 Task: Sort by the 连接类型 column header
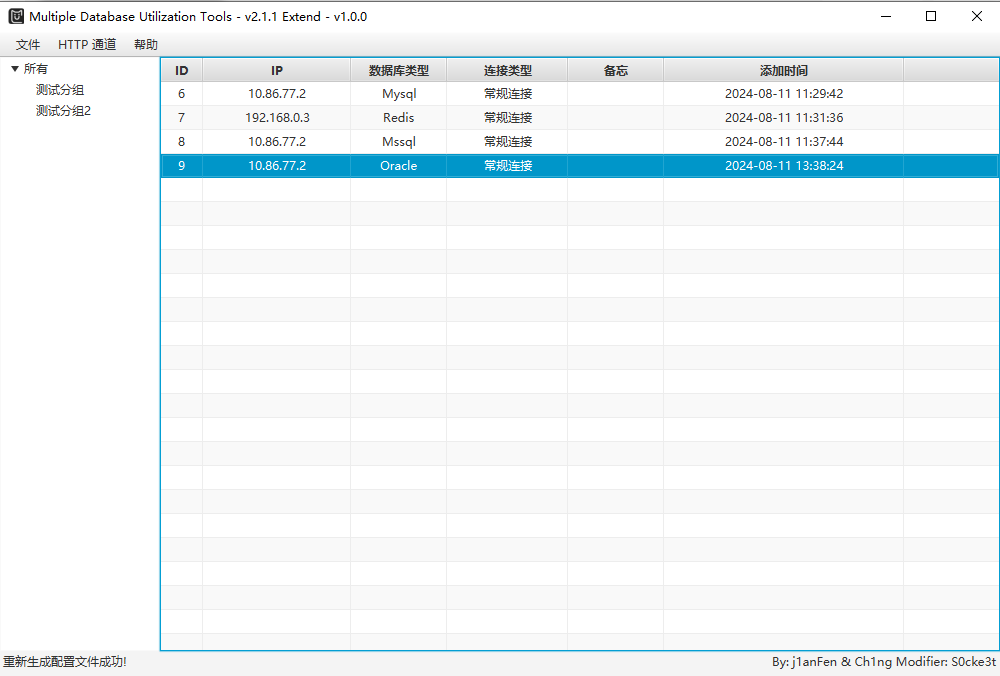point(507,70)
